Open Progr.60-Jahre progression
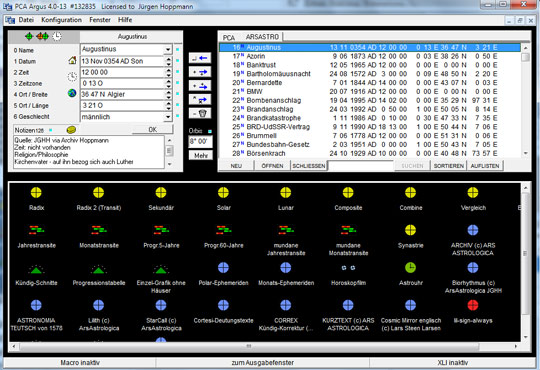This screenshot has width=540, height=370. pyautogui.click(x=223, y=230)
